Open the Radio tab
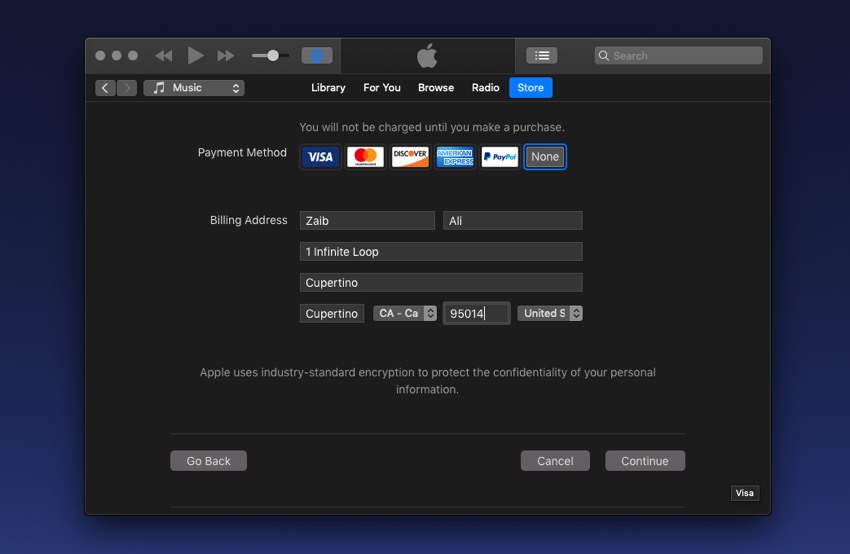The image size is (850, 554). tap(485, 88)
